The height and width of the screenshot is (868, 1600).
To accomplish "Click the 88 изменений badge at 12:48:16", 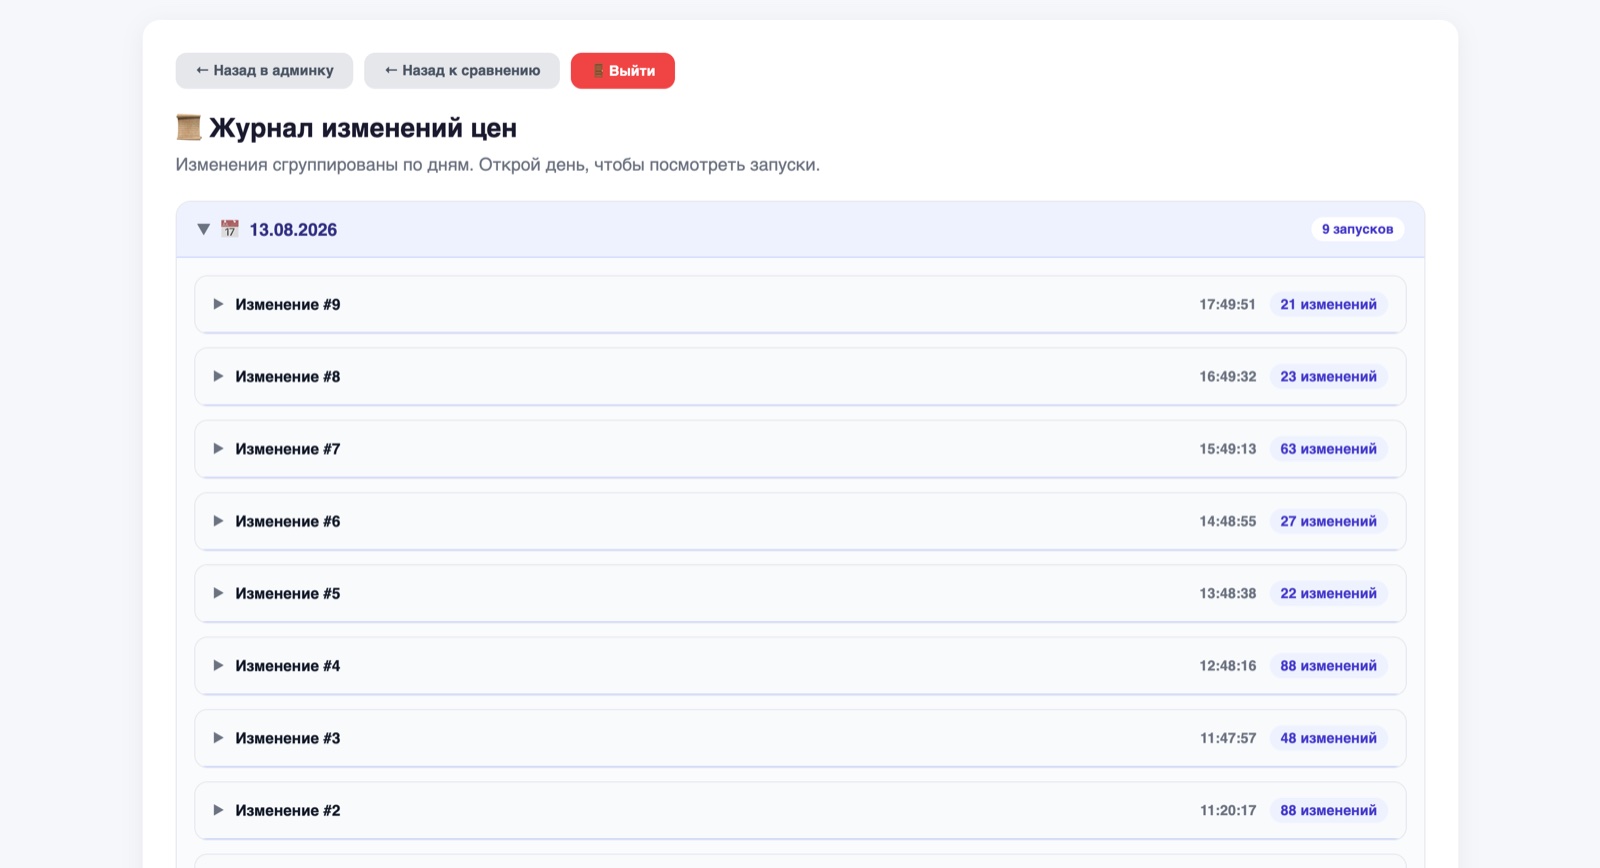I will [1328, 666].
